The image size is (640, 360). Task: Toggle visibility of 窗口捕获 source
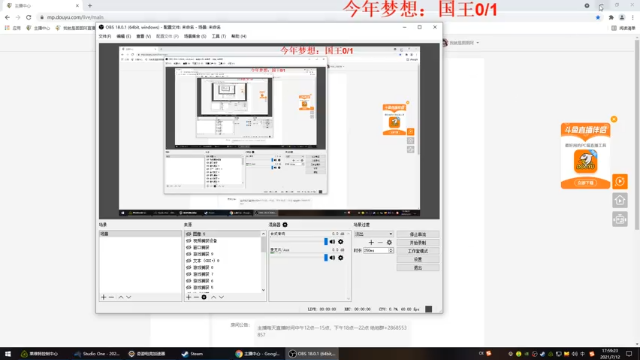pos(189,247)
